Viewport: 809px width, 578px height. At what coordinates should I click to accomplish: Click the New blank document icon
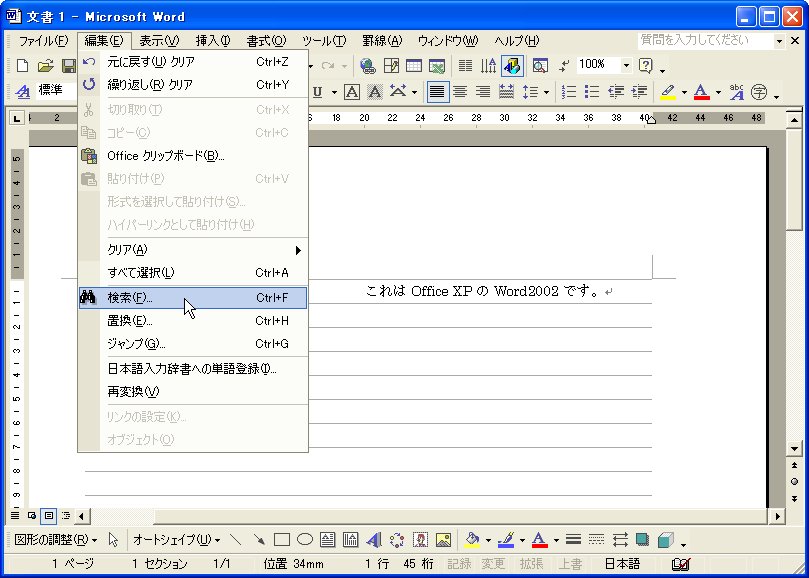coord(23,66)
